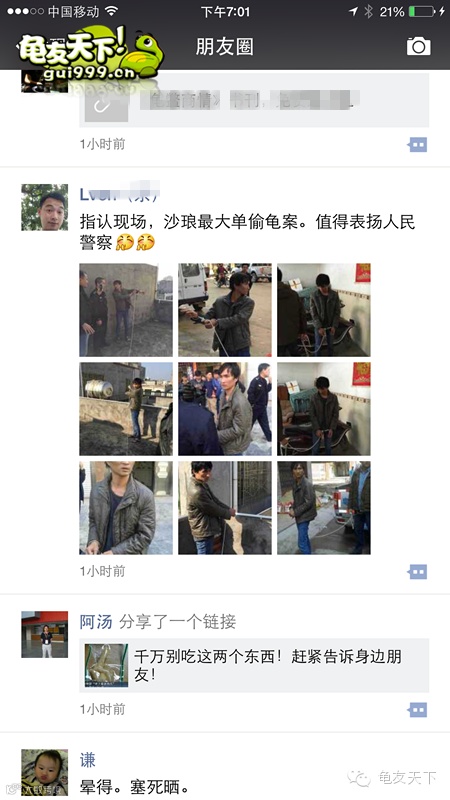The image size is (450, 800).
Task: Open photo with the rooftop water tank
Action: pos(126,409)
